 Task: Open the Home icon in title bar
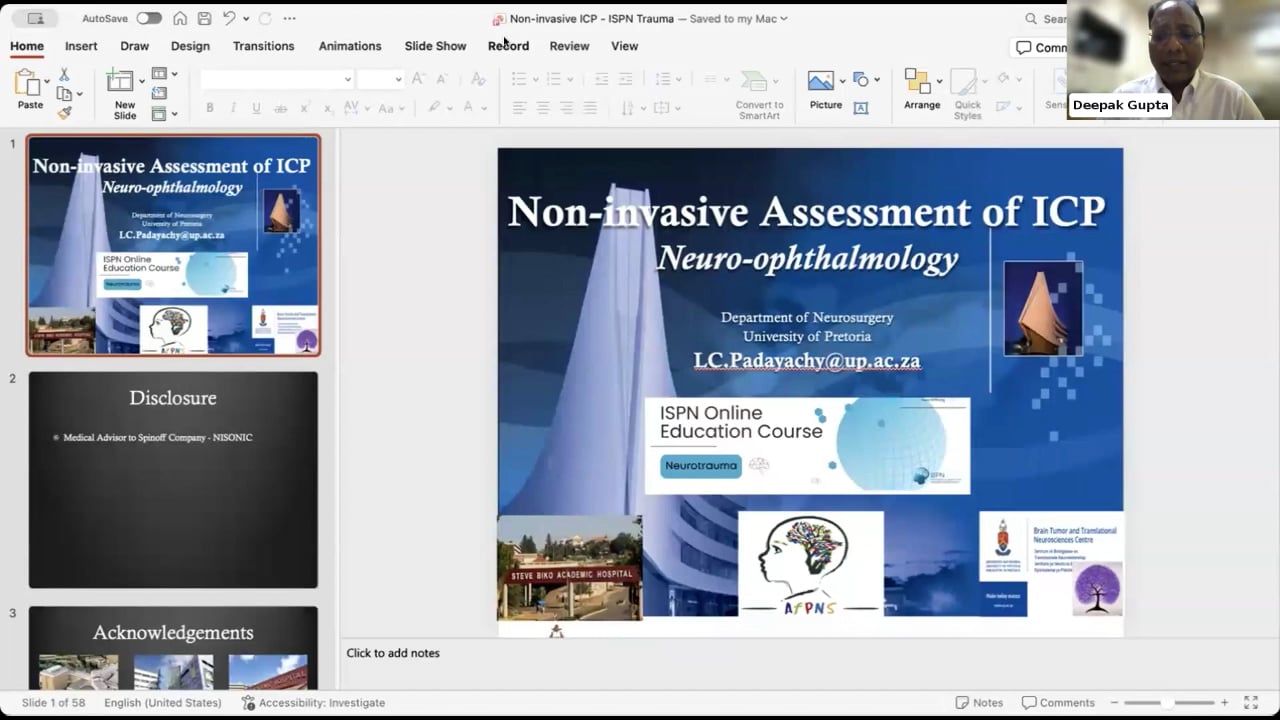click(180, 18)
